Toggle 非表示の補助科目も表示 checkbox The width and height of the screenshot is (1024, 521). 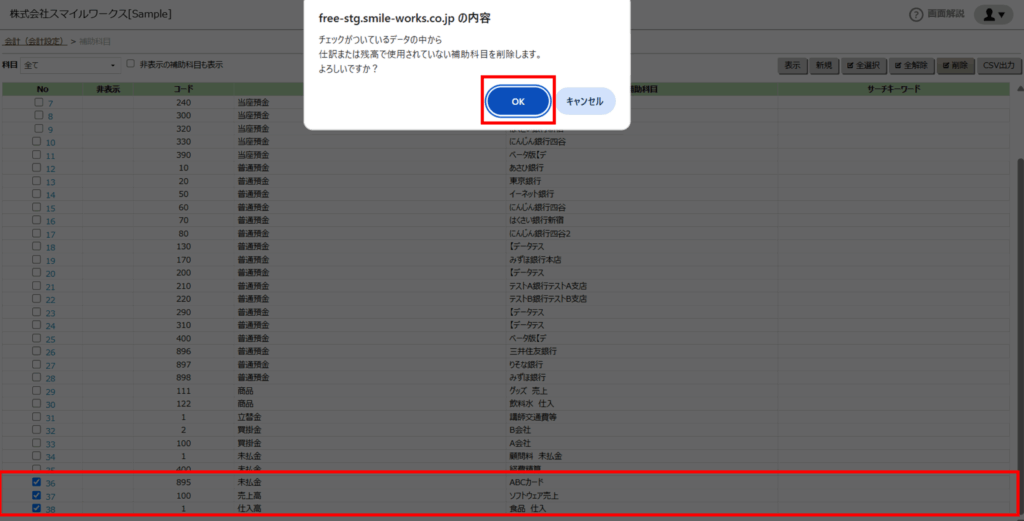[x=130, y=64]
